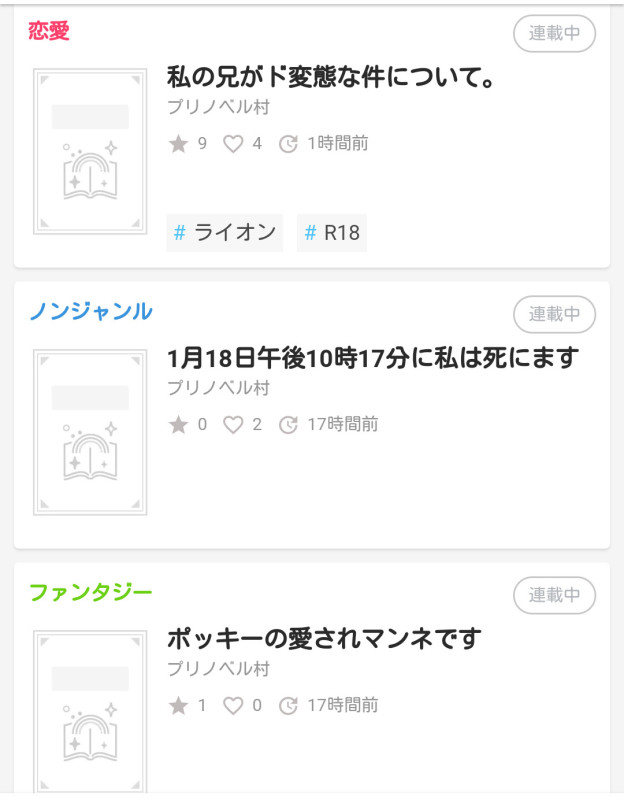Open the ファンタジー genre label
The image size is (624, 796).
[91, 592]
